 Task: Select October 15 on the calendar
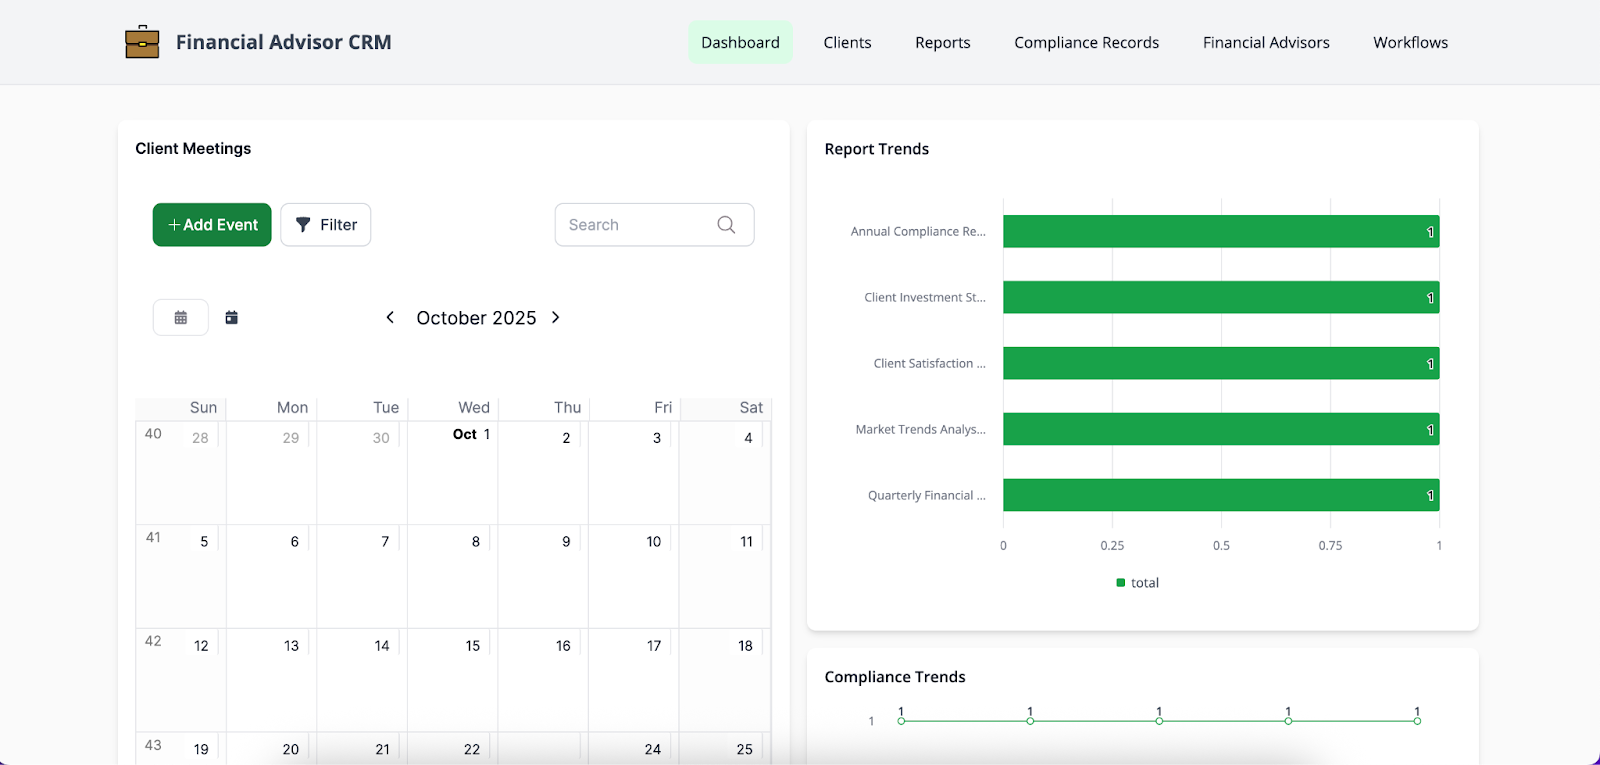pos(473,646)
